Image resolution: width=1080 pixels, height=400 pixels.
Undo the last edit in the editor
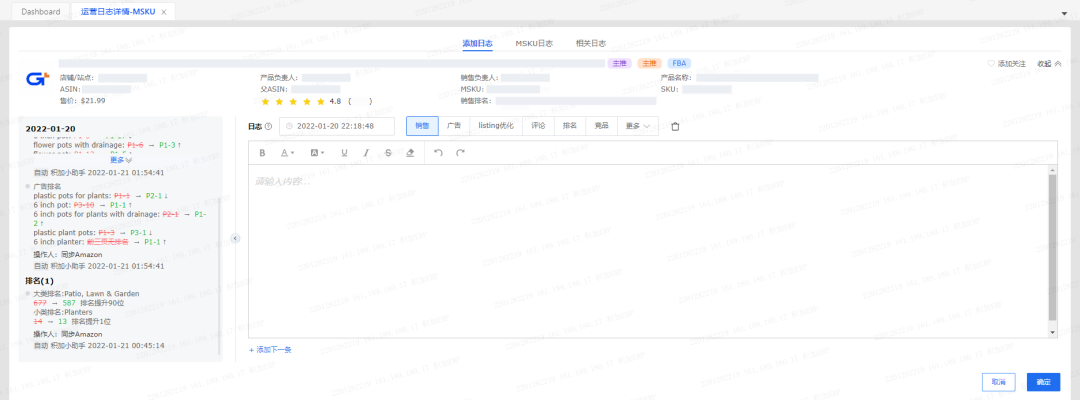(438, 153)
